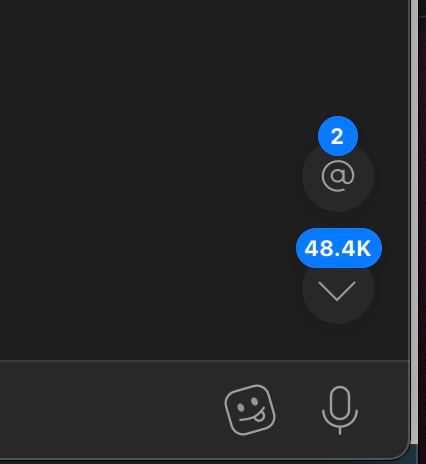This screenshot has height=464, width=426.
Task: Click the number 2 above the @ button
Action: (x=337, y=136)
